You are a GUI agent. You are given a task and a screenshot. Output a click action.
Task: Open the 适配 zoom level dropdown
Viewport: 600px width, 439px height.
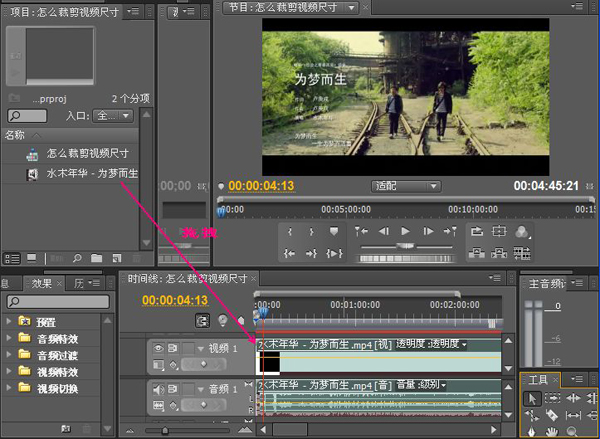click(x=406, y=186)
